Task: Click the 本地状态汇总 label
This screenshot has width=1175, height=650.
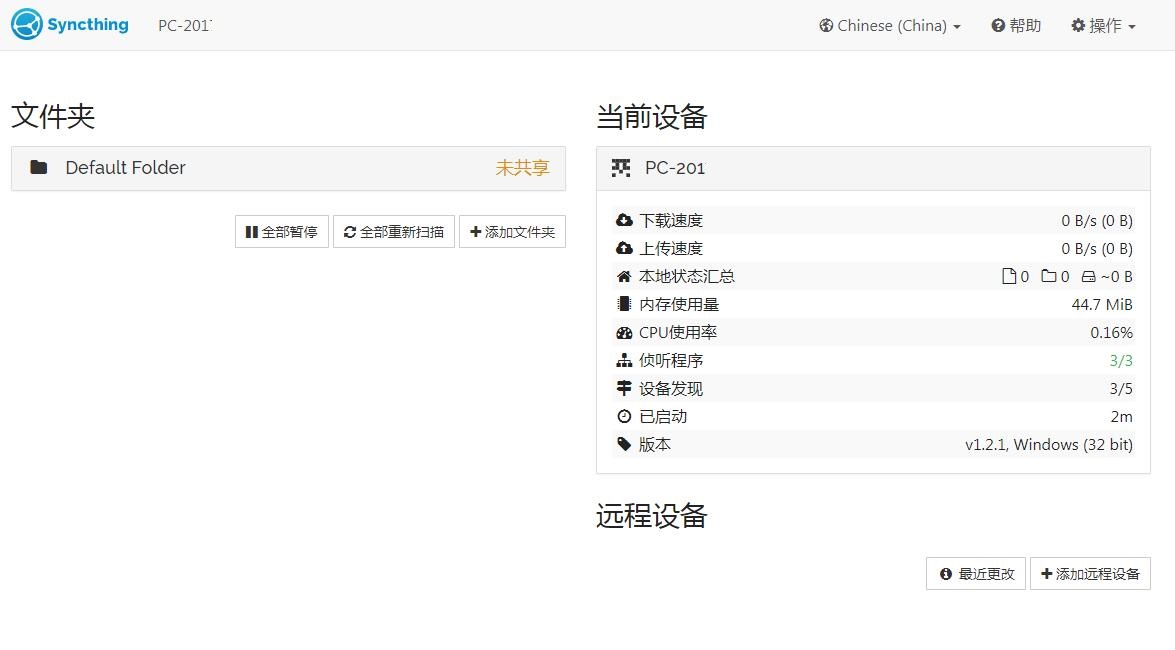Action: pos(686,277)
